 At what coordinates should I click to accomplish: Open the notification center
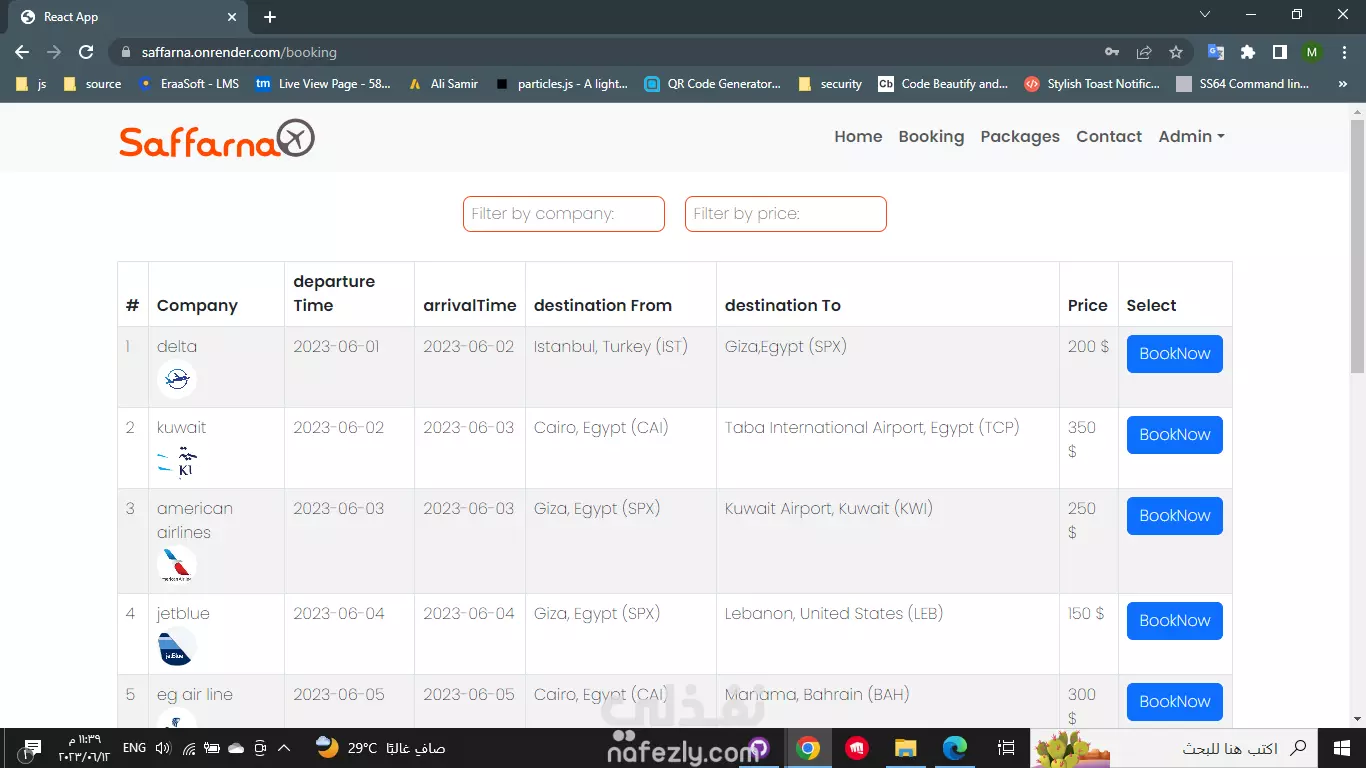point(32,748)
